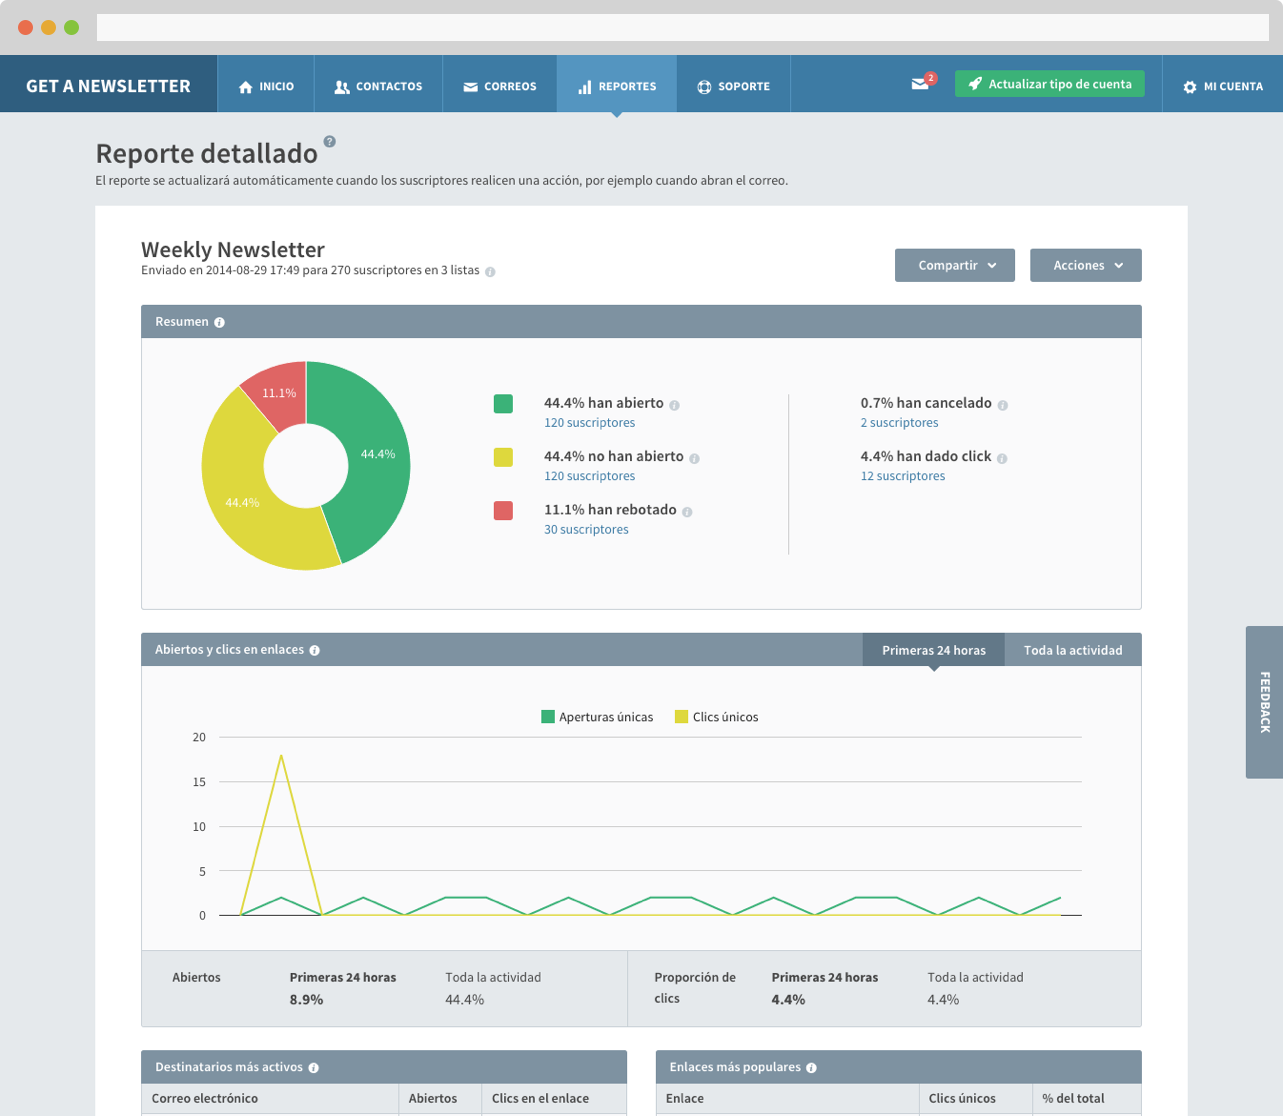
Task: Expand the Acciones dropdown menu
Action: point(1085,265)
